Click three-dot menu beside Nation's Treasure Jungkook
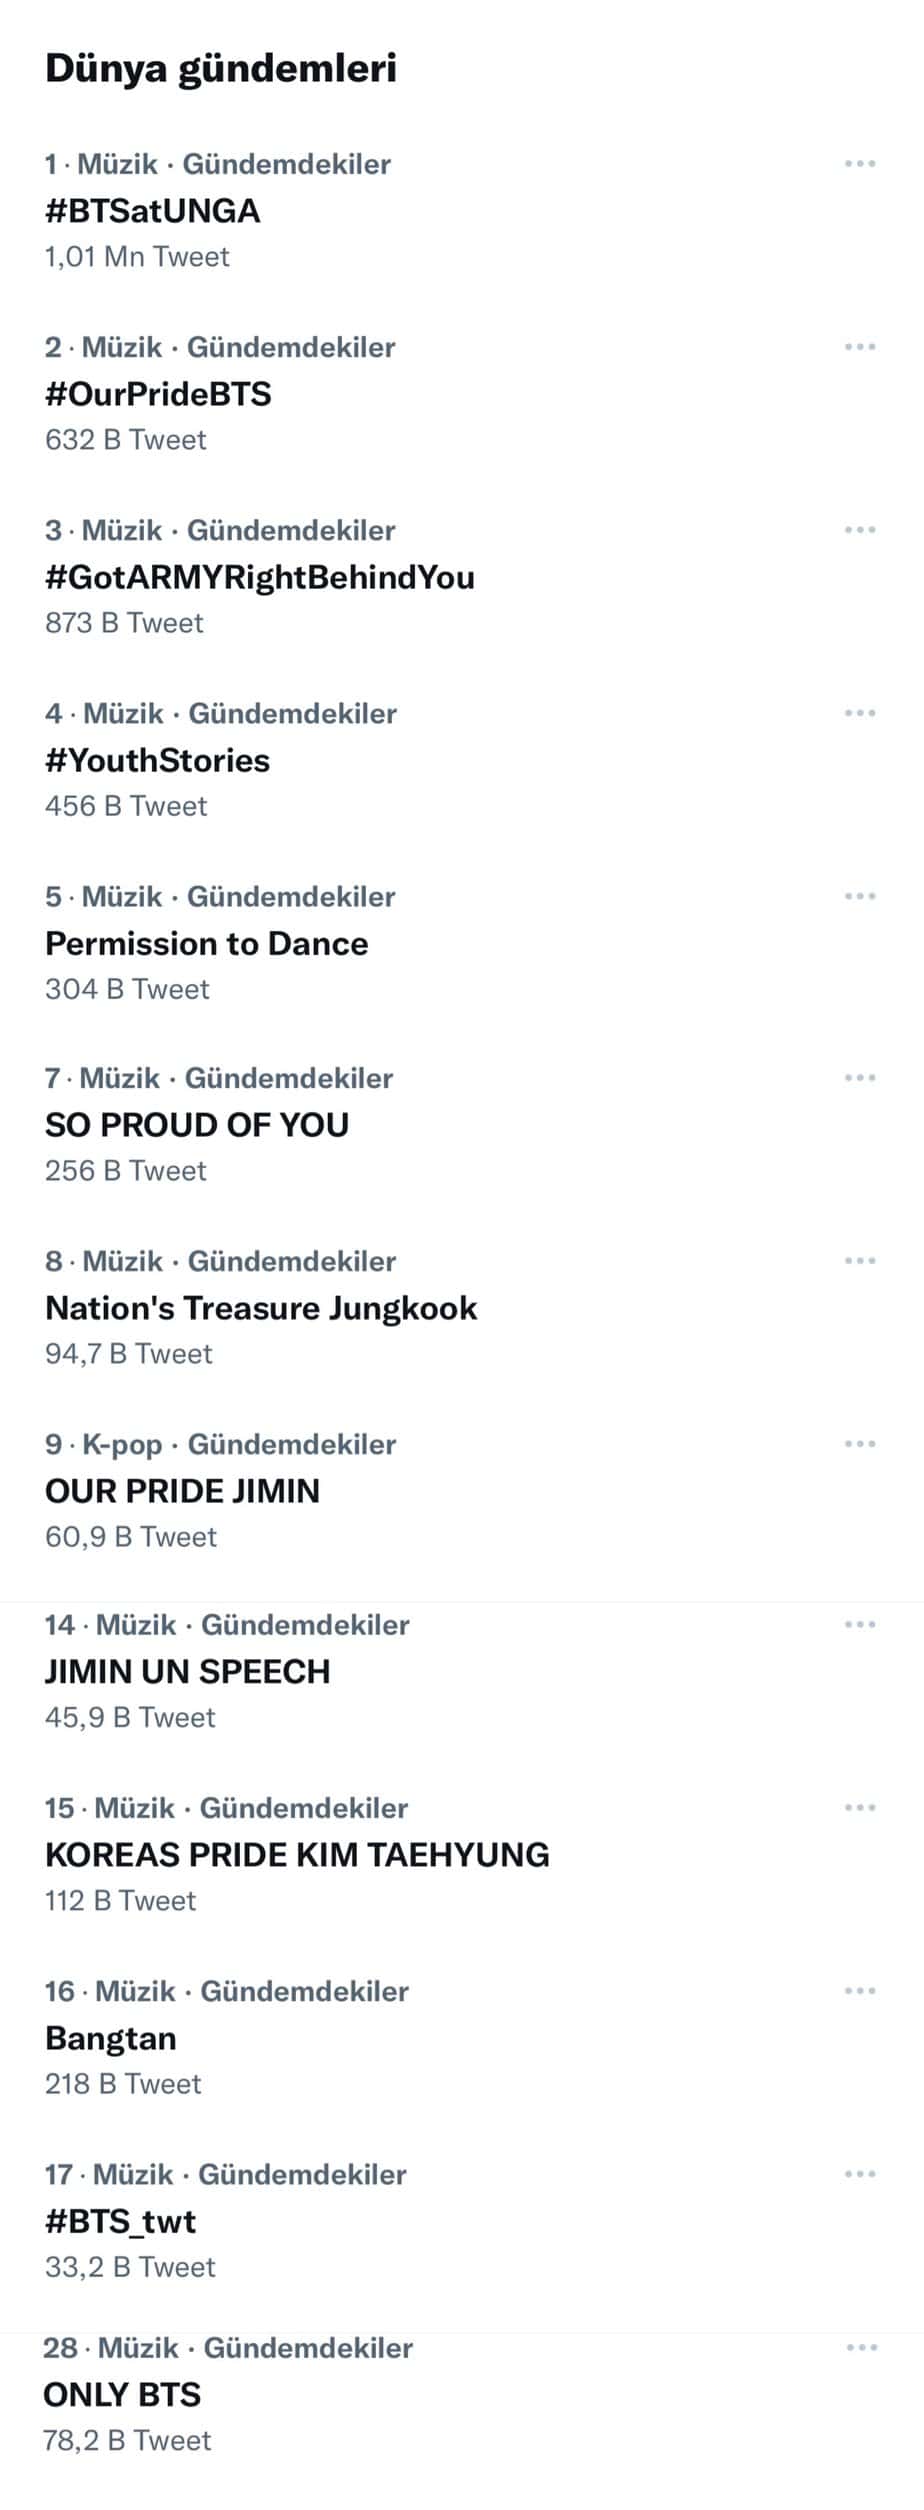This screenshot has height=2510, width=924. [x=859, y=1261]
